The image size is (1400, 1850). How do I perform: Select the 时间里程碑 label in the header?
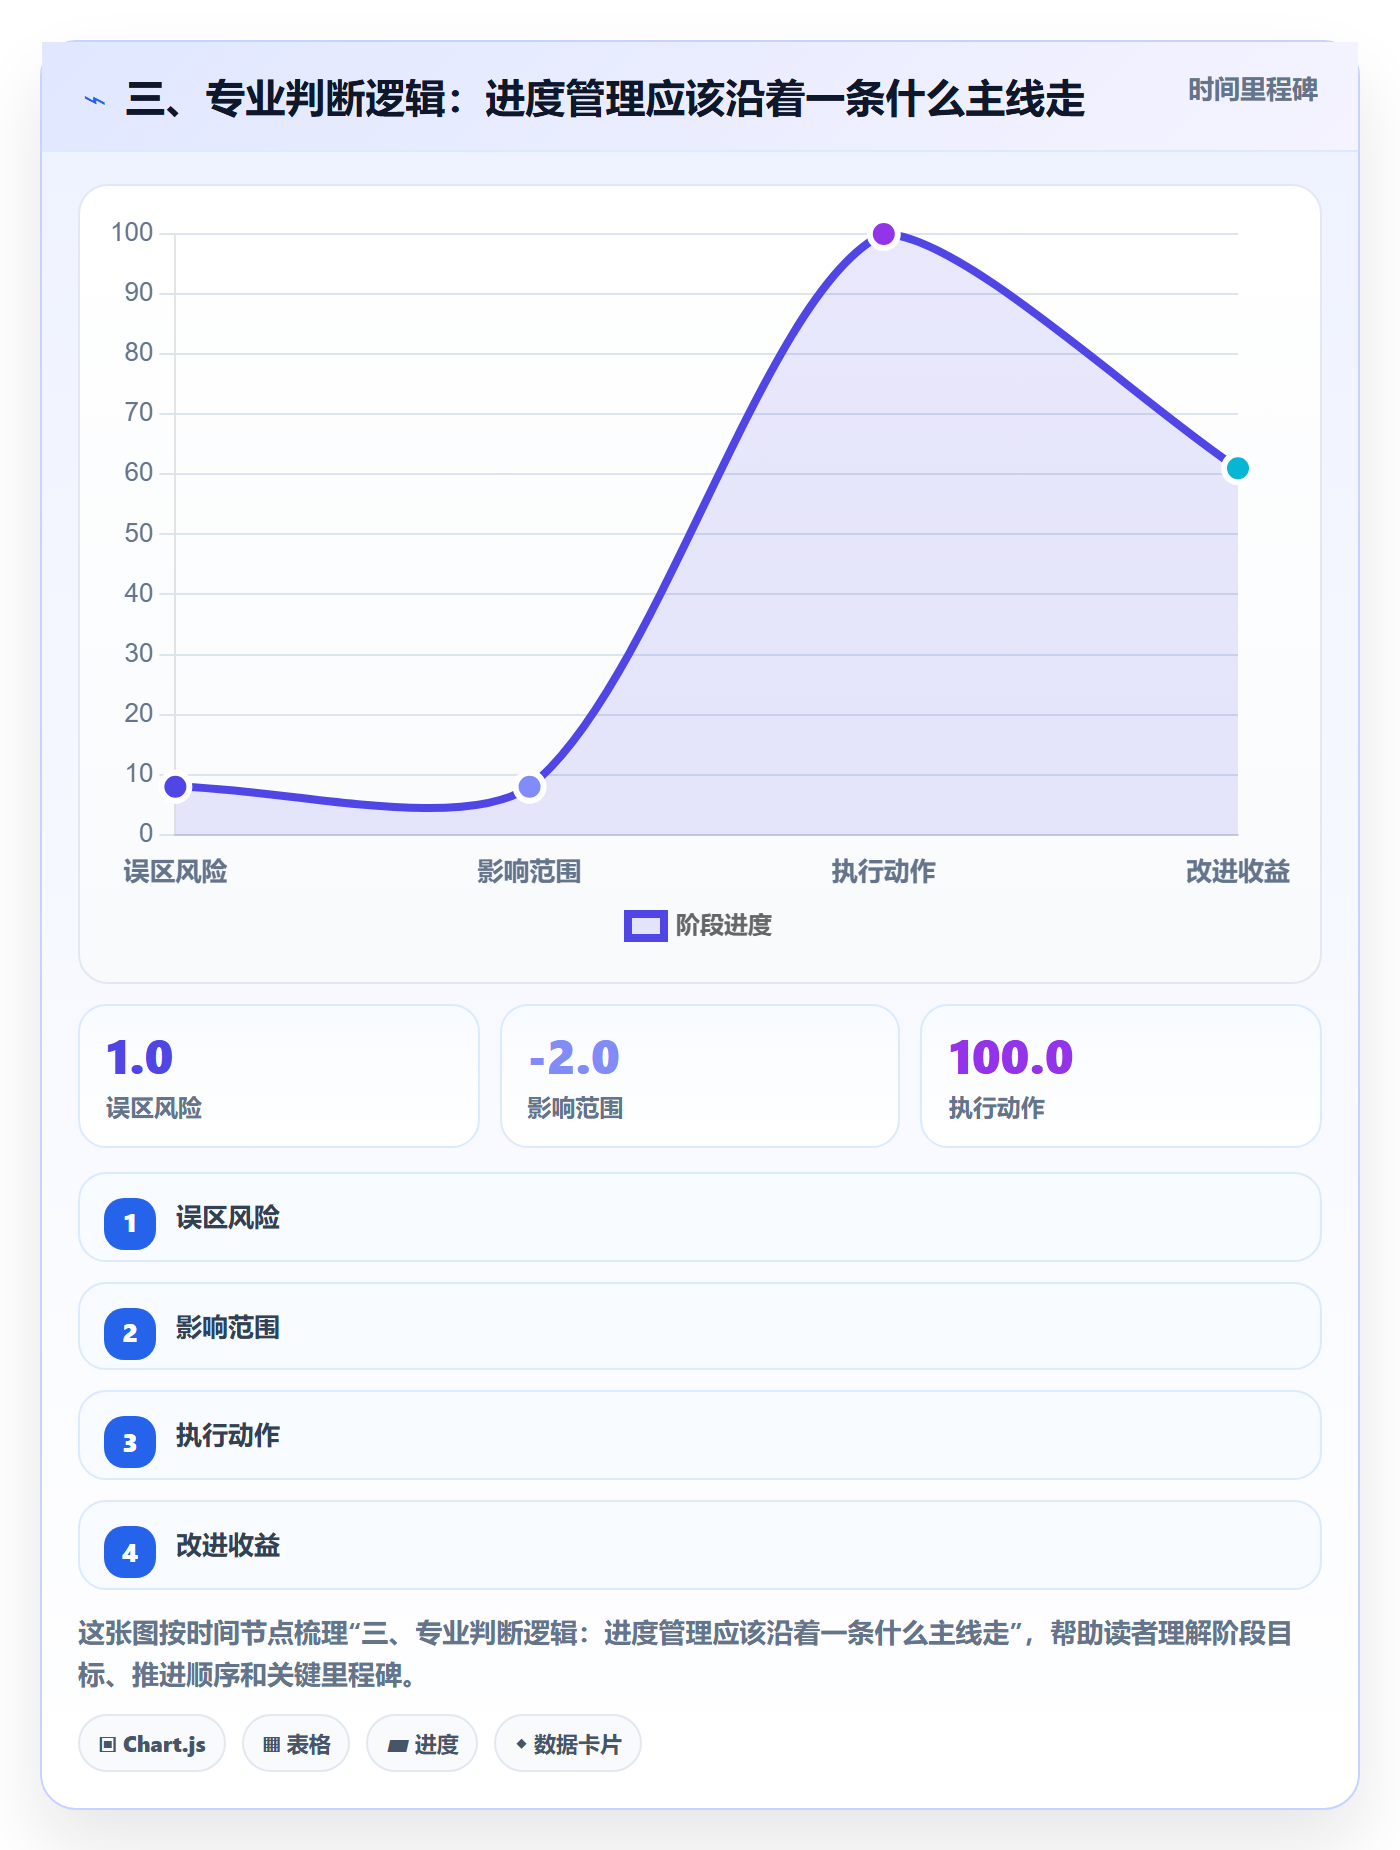click(x=1253, y=90)
